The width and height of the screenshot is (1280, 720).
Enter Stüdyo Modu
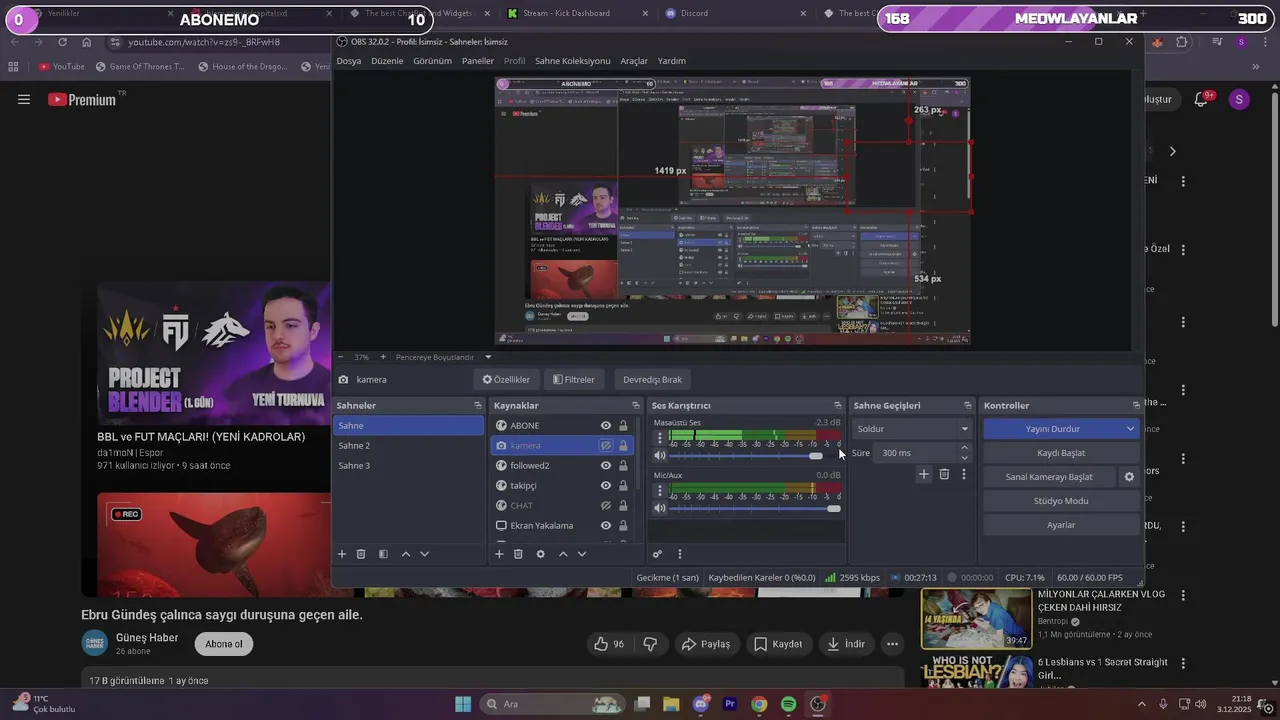coord(1061,501)
